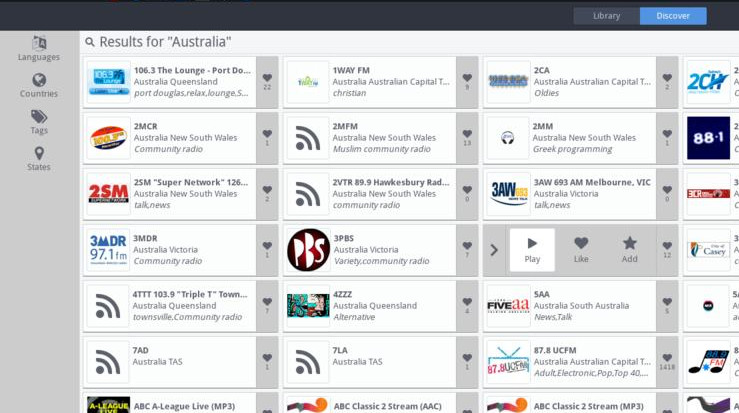Click the search magnifier icon

tap(90, 42)
